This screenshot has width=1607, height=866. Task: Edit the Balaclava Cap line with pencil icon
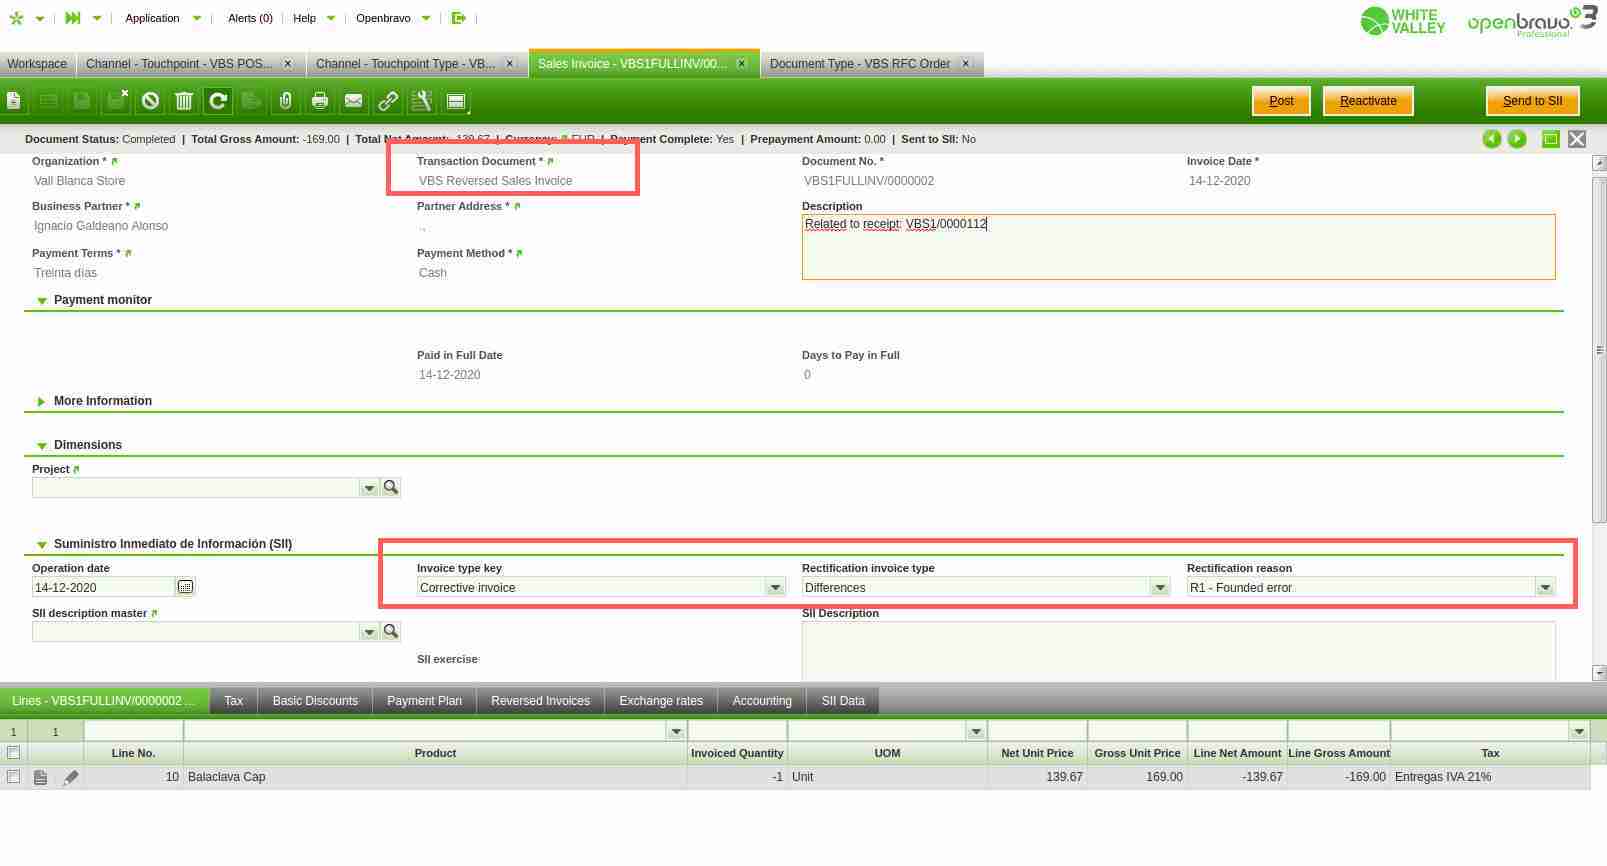coord(70,777)
